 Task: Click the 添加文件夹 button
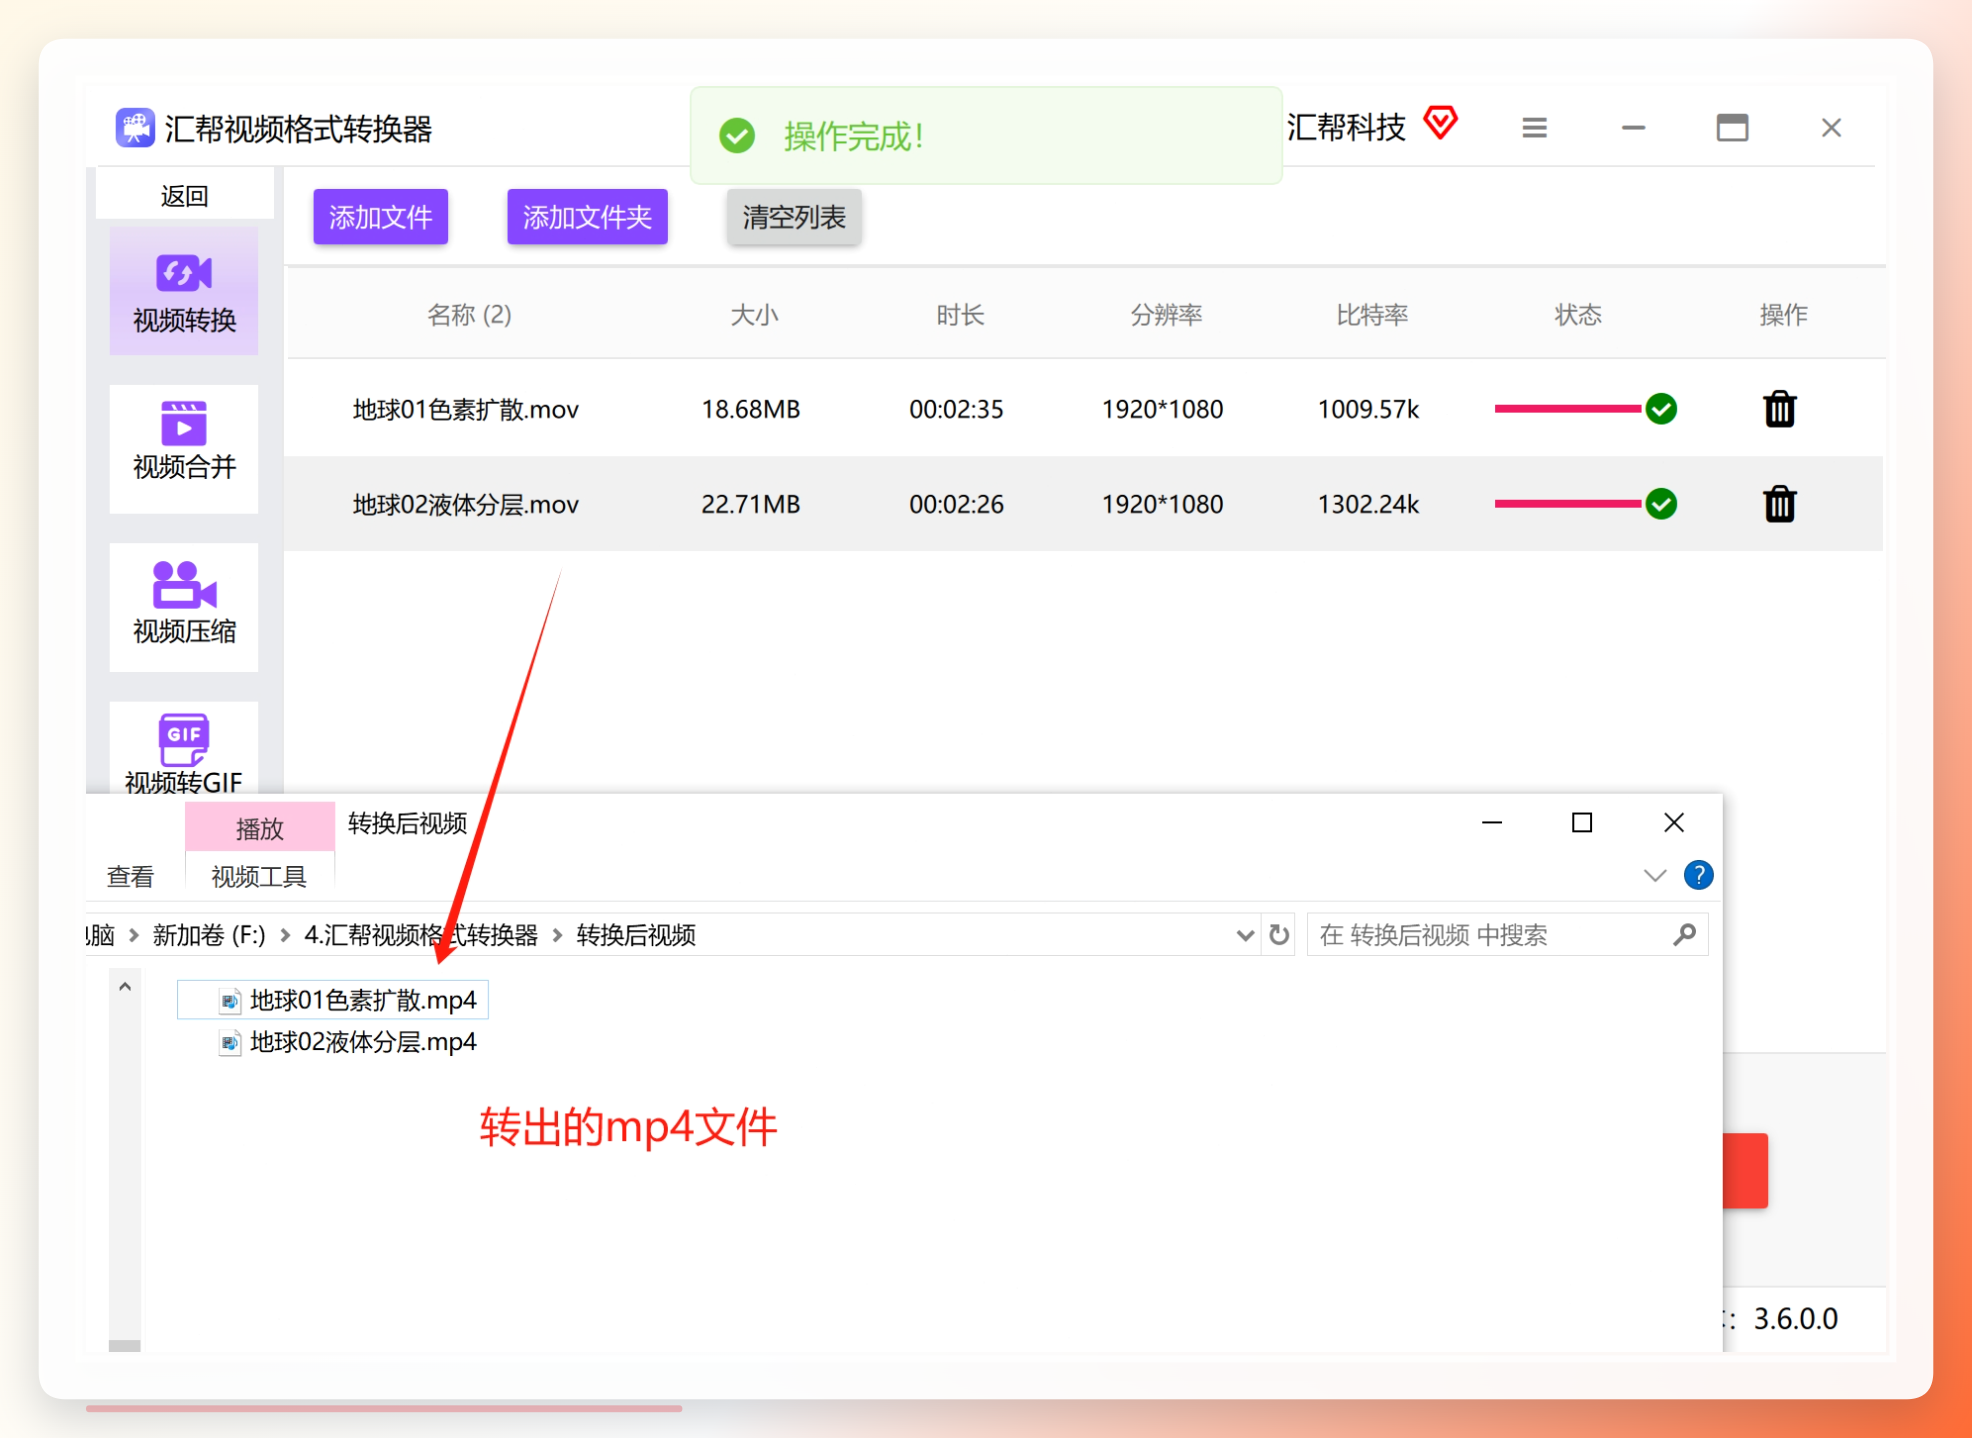tap(587, 217)
